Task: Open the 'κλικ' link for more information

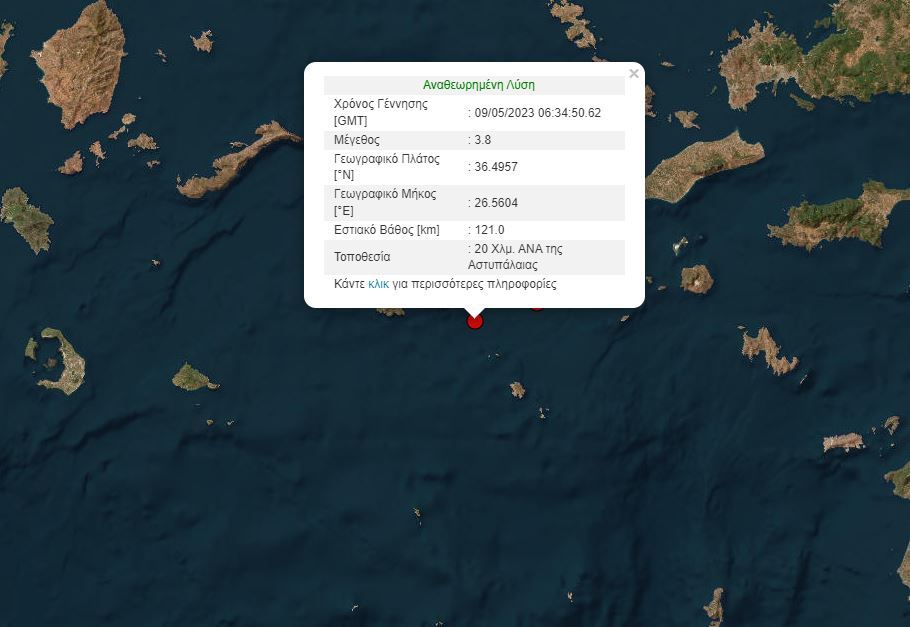Action: pyautogui.click(x=378, y=284)
